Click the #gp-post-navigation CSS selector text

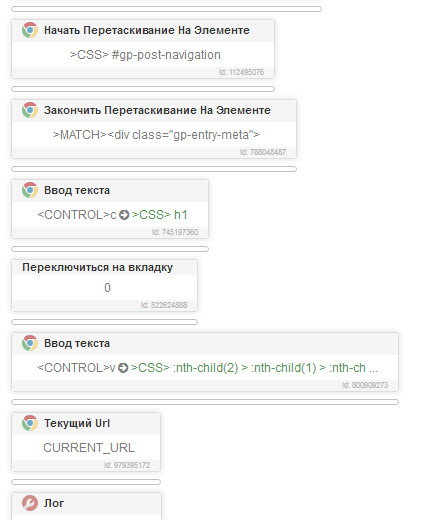(145, 55)
